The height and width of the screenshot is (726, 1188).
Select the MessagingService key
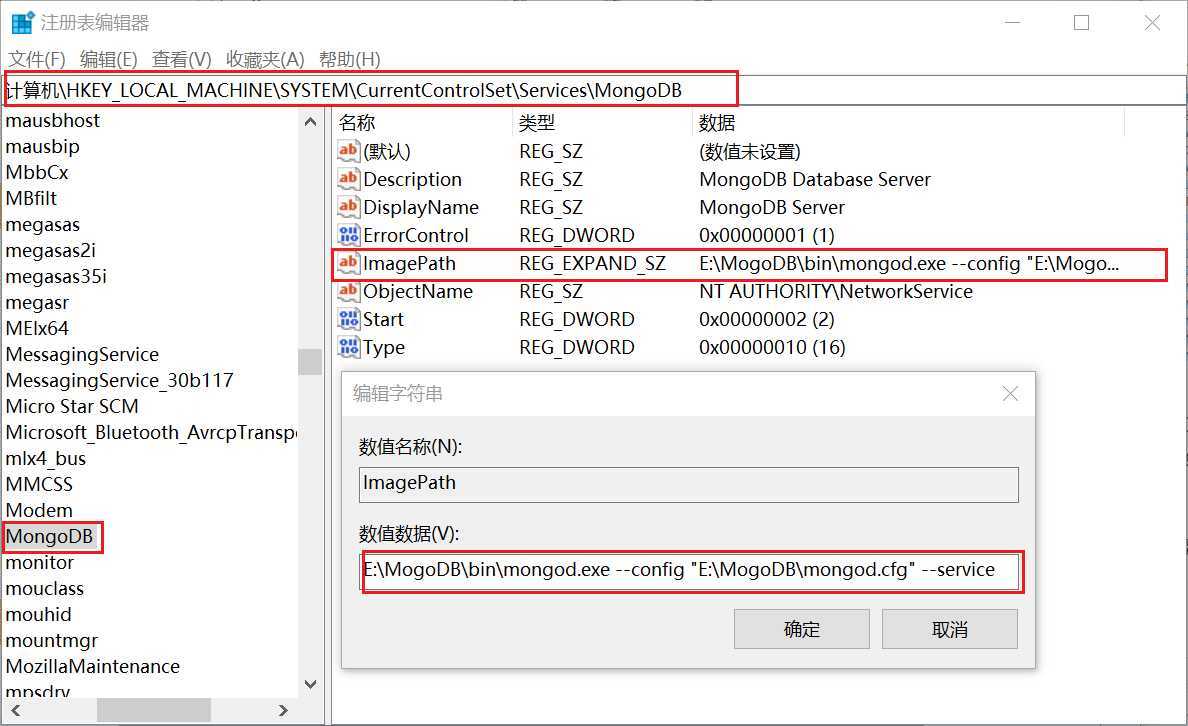82,355
